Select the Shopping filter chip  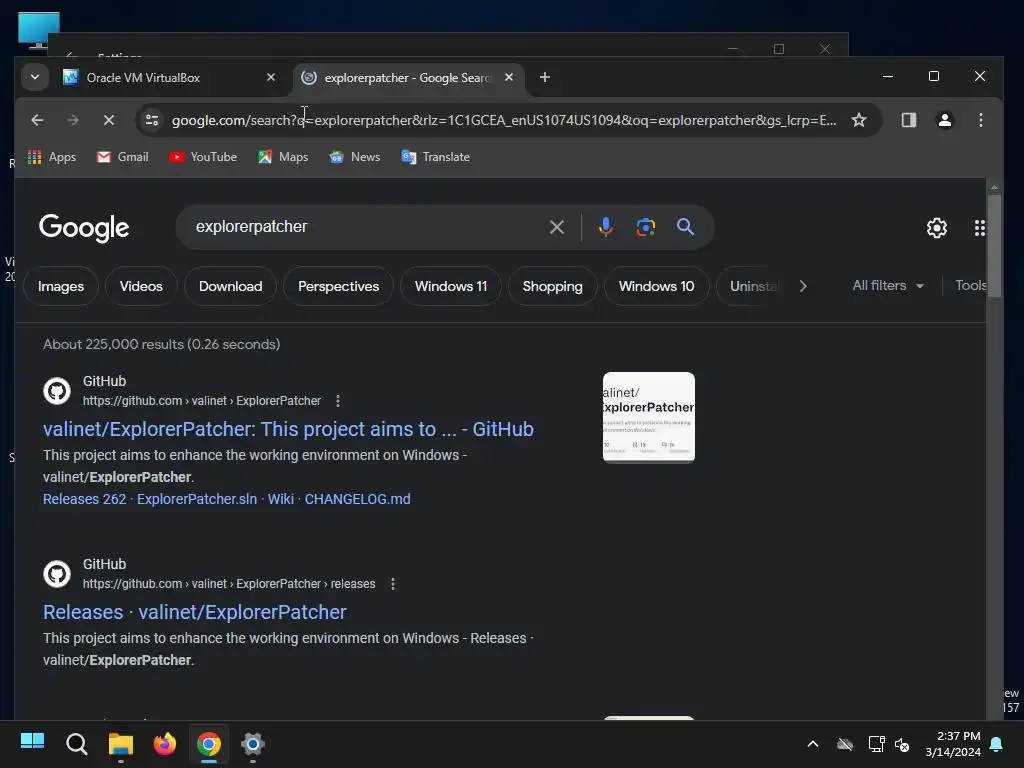click(x=552, y=286)
